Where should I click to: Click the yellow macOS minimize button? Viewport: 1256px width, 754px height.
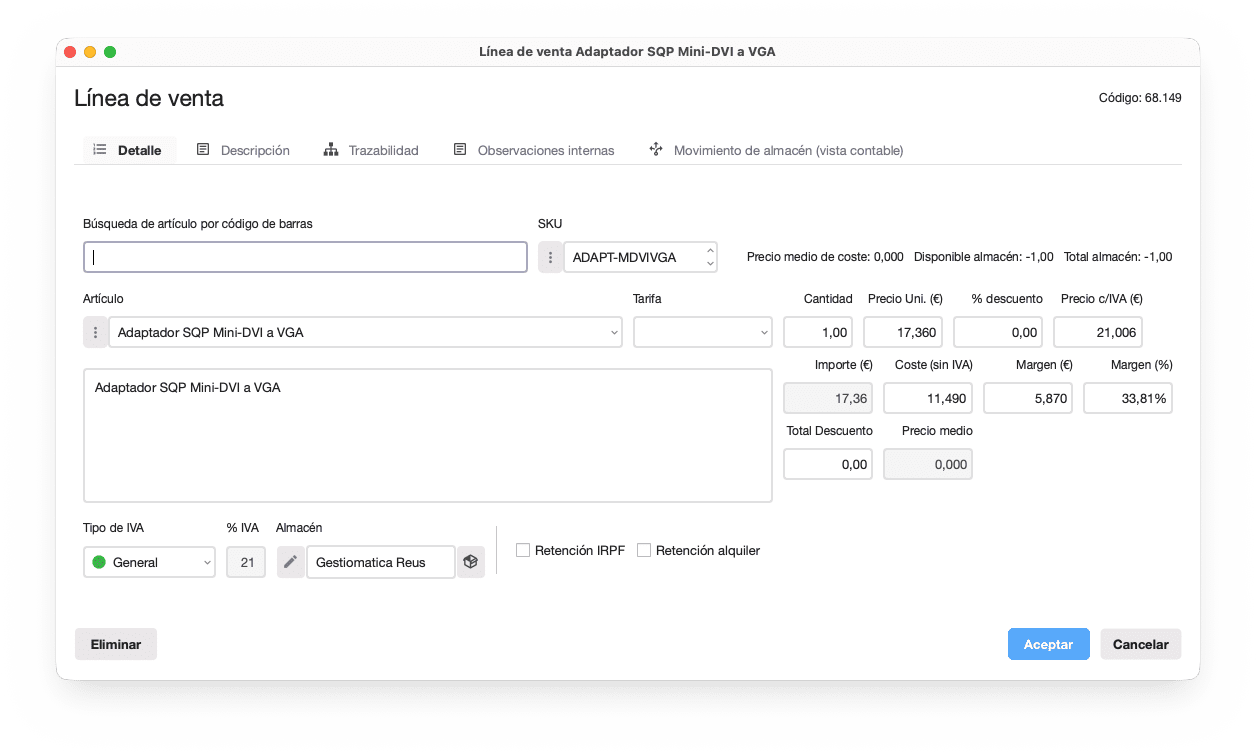[x=90, y=52]
